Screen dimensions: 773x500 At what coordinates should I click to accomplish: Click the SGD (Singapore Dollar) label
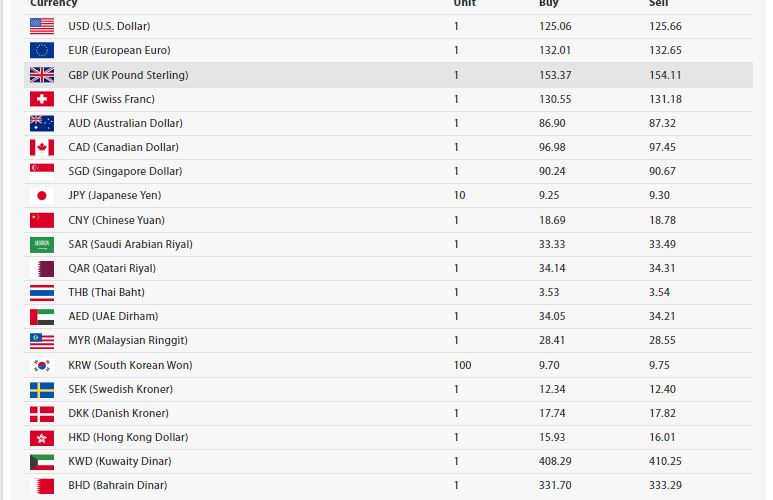(x=125, y=171)
